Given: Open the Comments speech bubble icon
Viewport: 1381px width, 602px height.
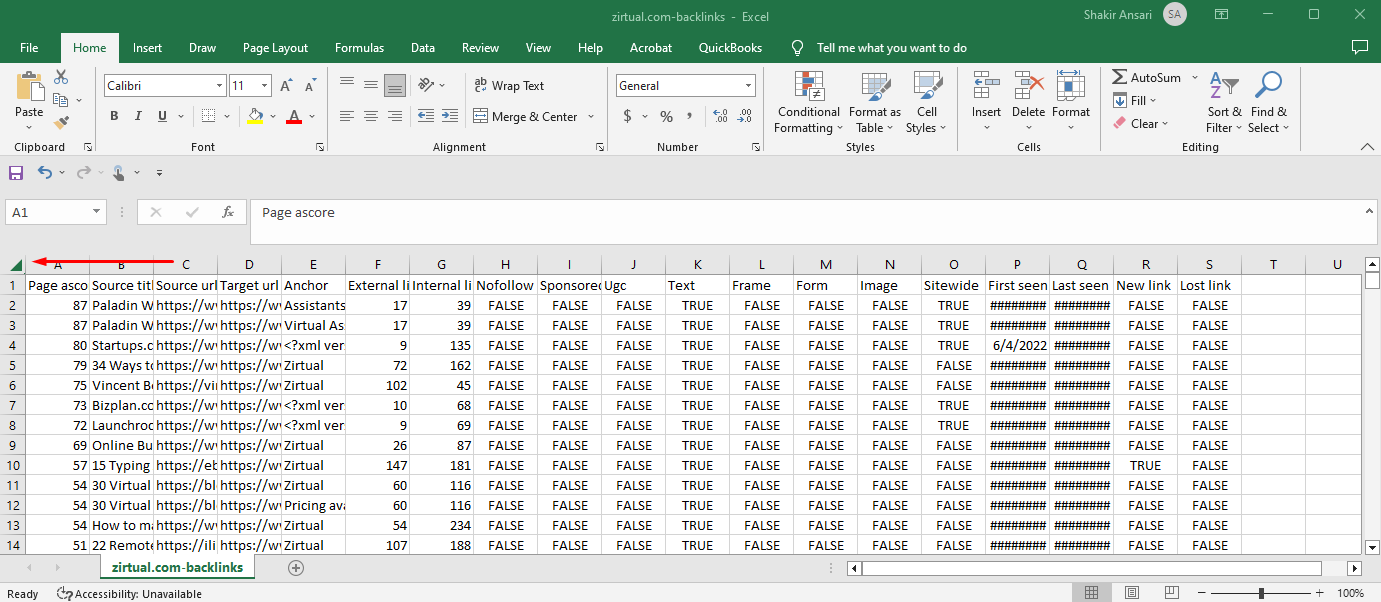Looking at the screenshot, I should [1359, 47].
